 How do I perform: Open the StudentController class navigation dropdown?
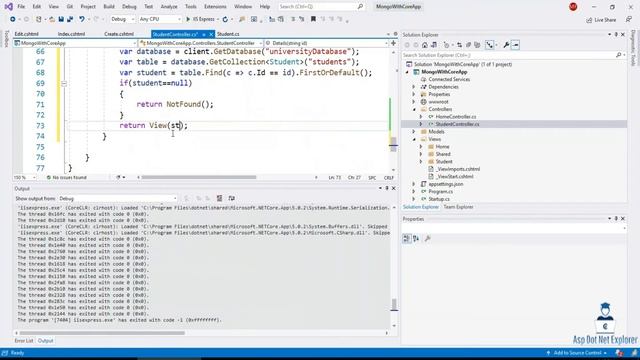[x=201, y=43]
